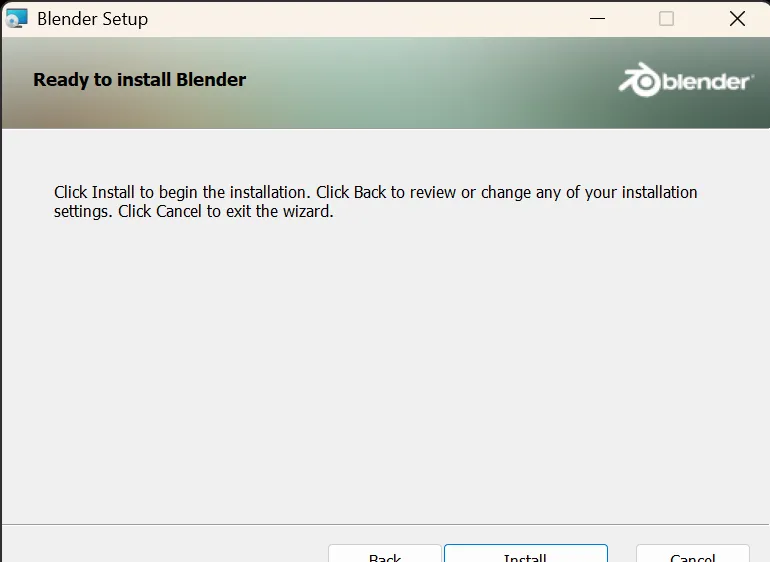Close the Blender Setup window
770x562 pixels.
click(x=737, y=19)
